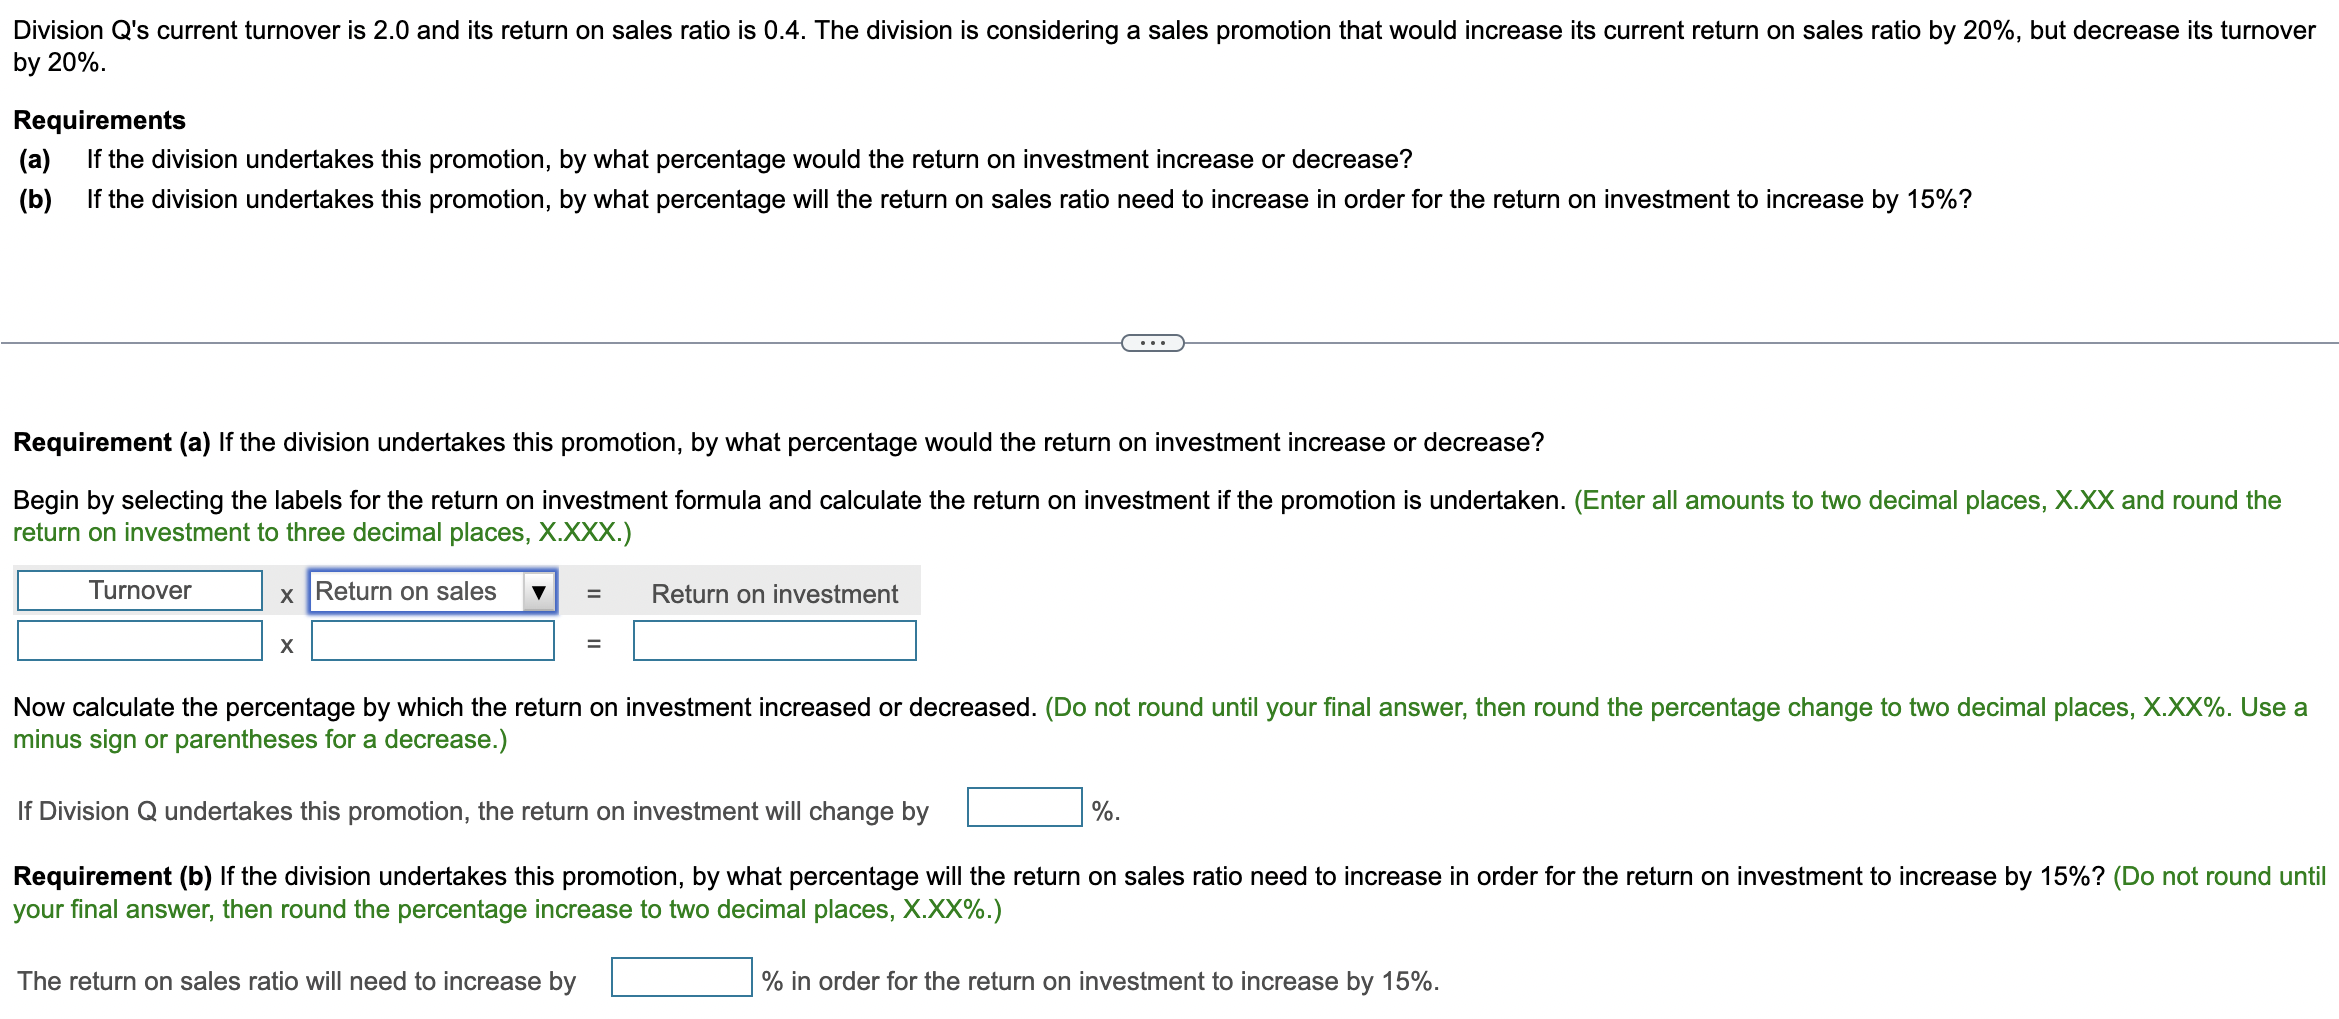Screen dimensions: 2339x1019
Task: Click the dropdown arrow next to Return on sales
Action: tap(538, 590)
